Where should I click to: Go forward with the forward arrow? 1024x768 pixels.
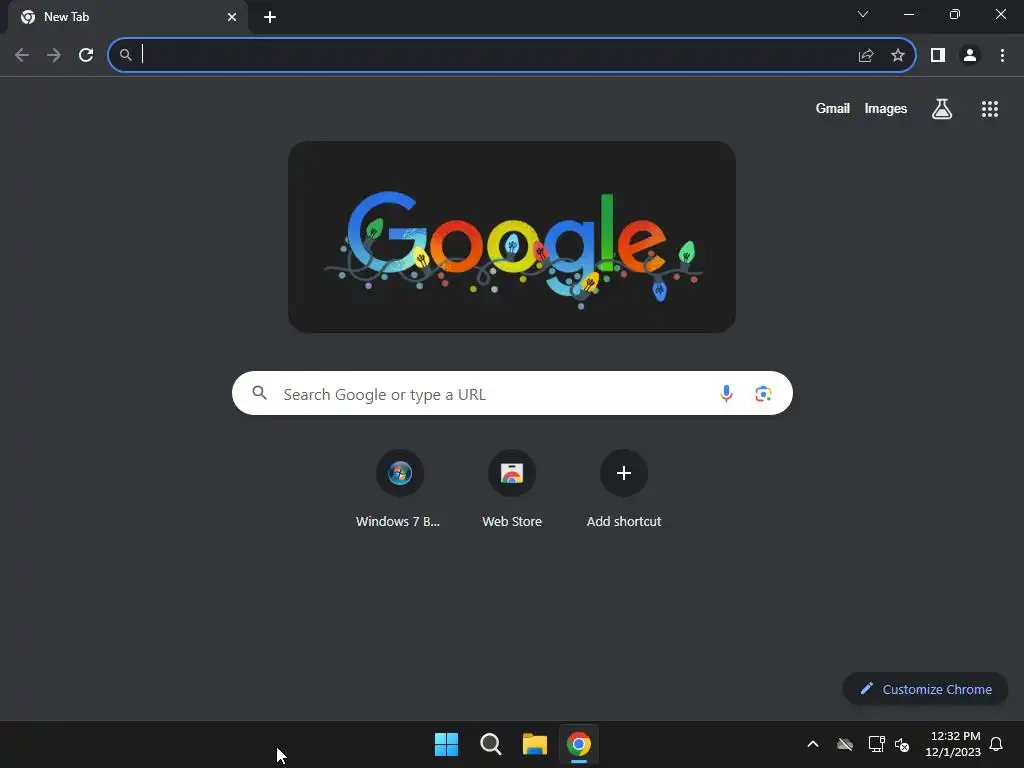pos(54,56)
